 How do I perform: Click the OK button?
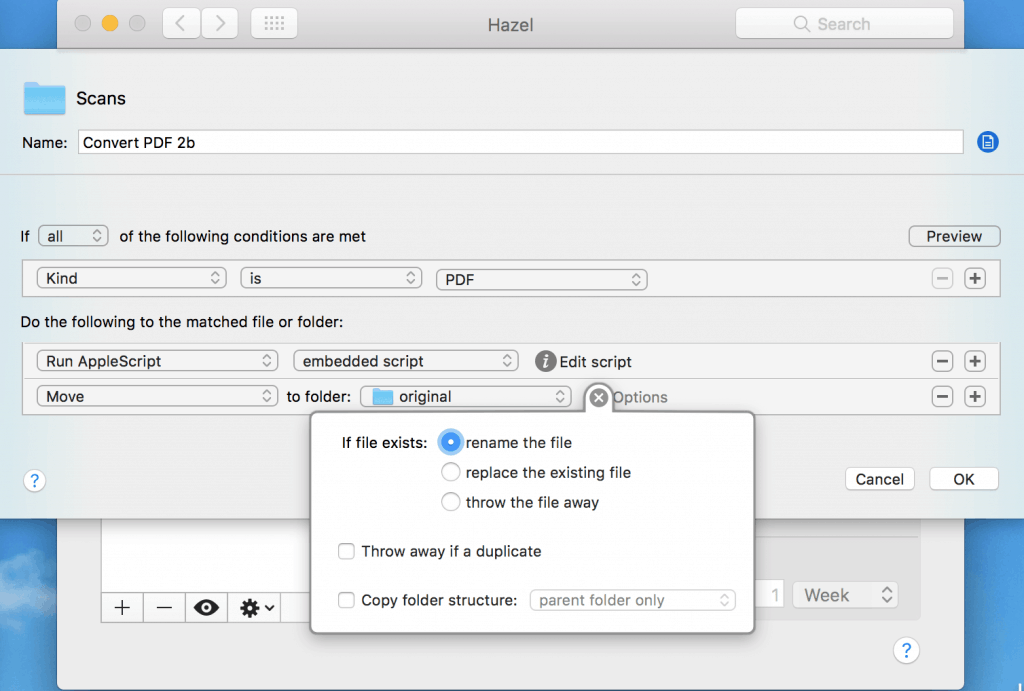pos(964,479)
